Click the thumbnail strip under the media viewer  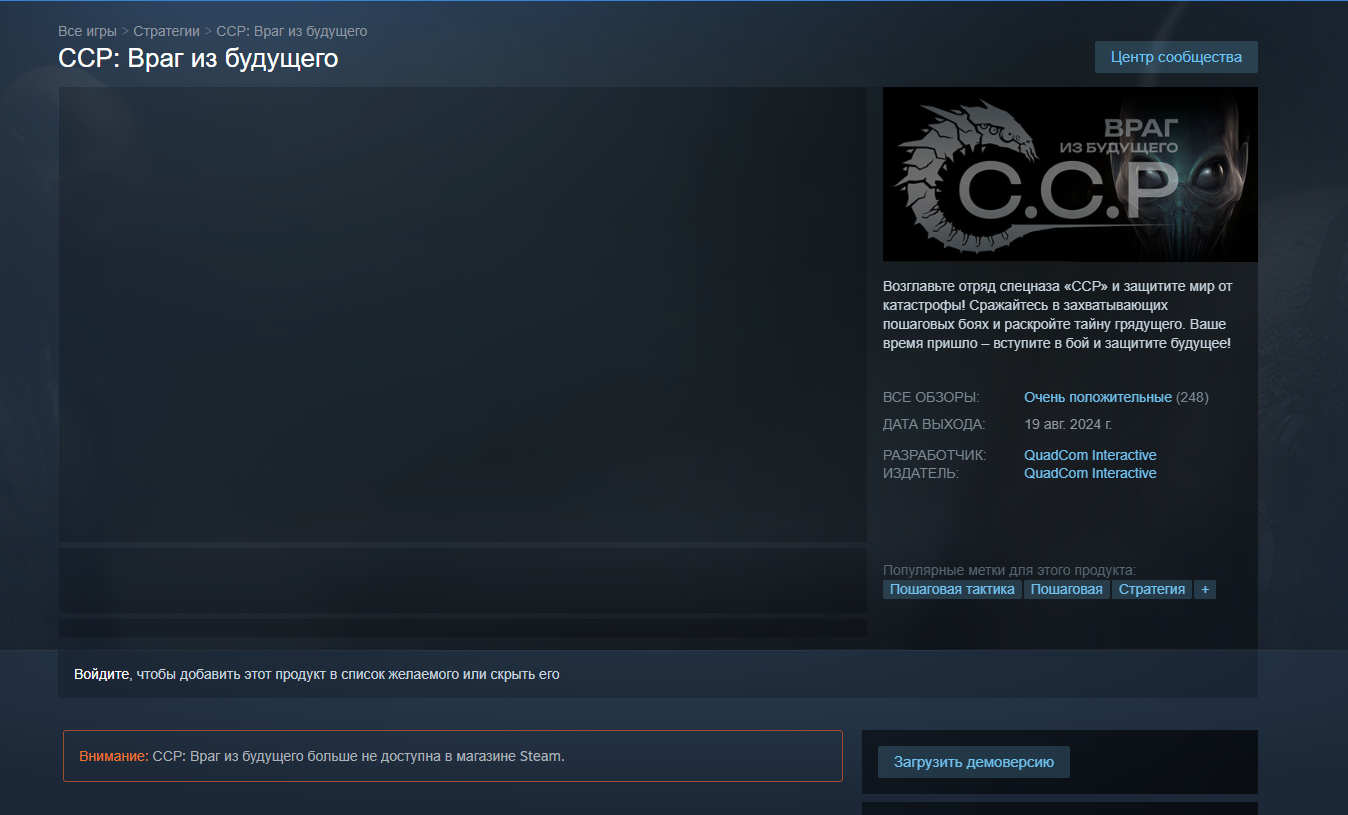pos(463,580)
